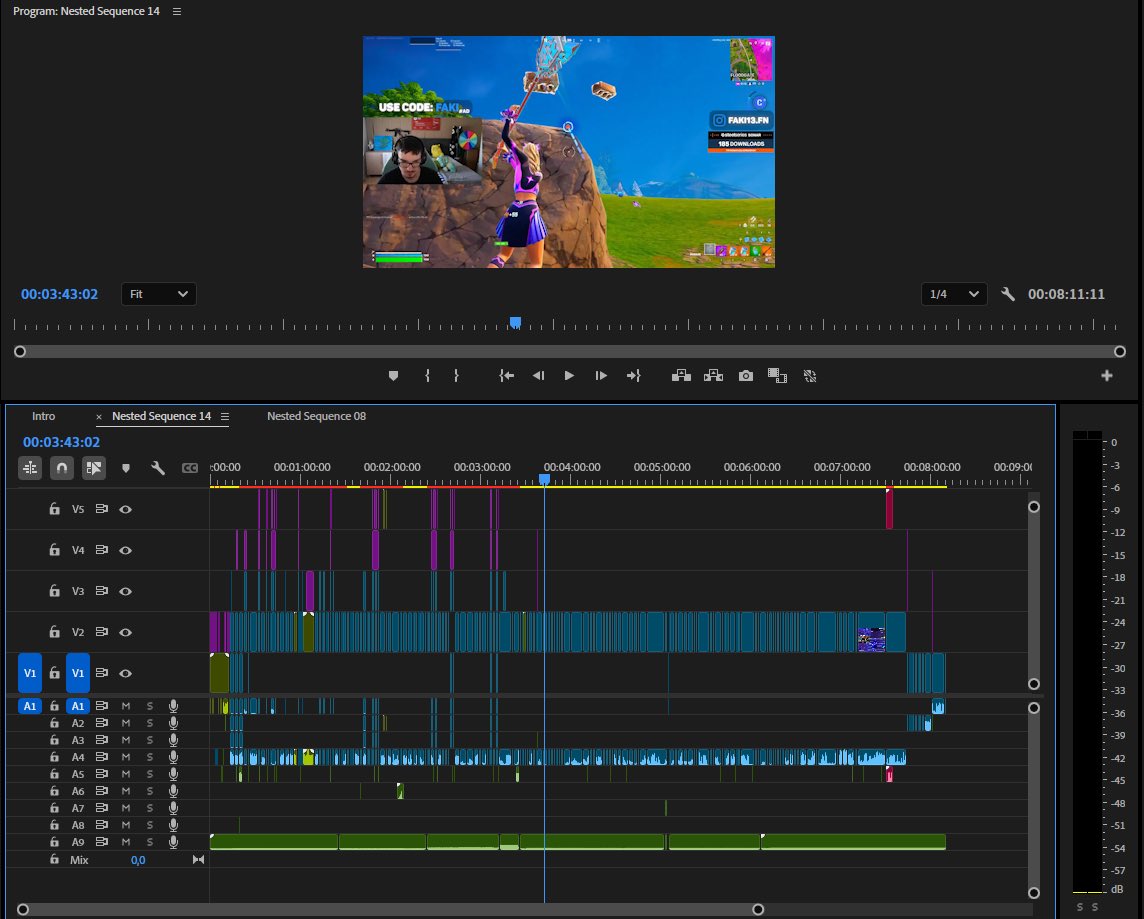Toggle Snap in Timeline magnet

click(x=62, y=468)
